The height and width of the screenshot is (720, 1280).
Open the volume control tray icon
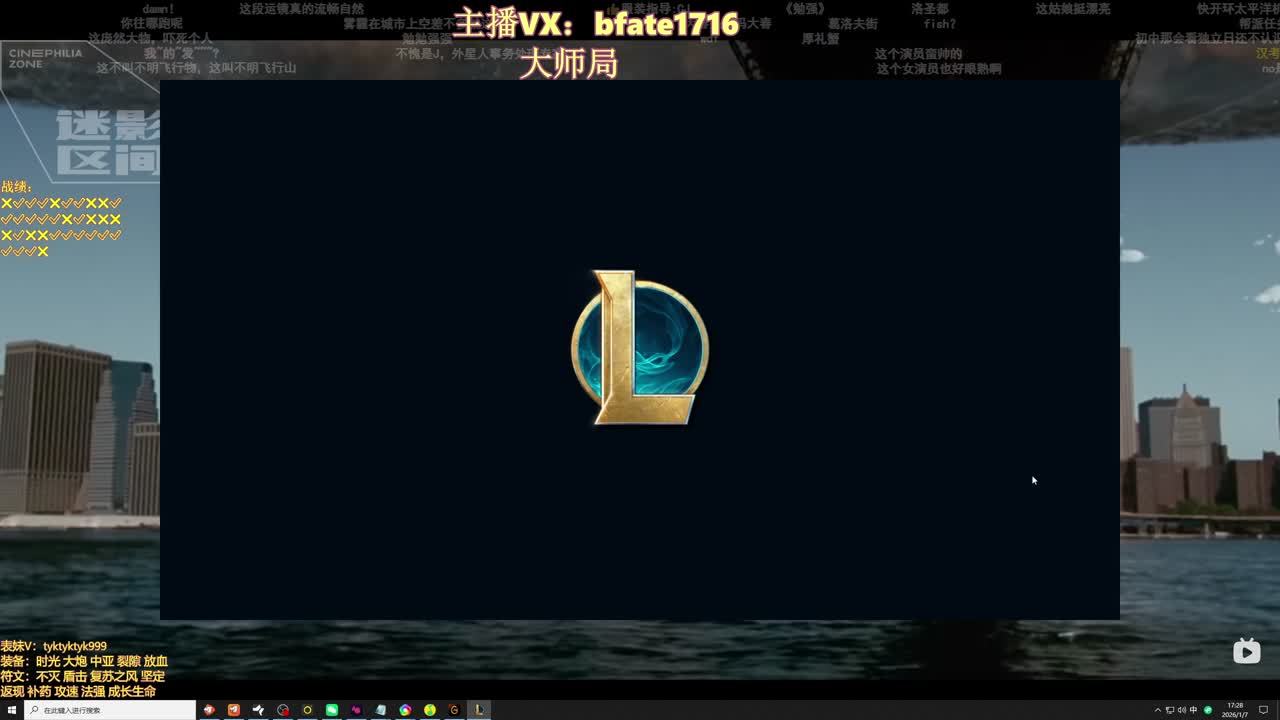1181,710
